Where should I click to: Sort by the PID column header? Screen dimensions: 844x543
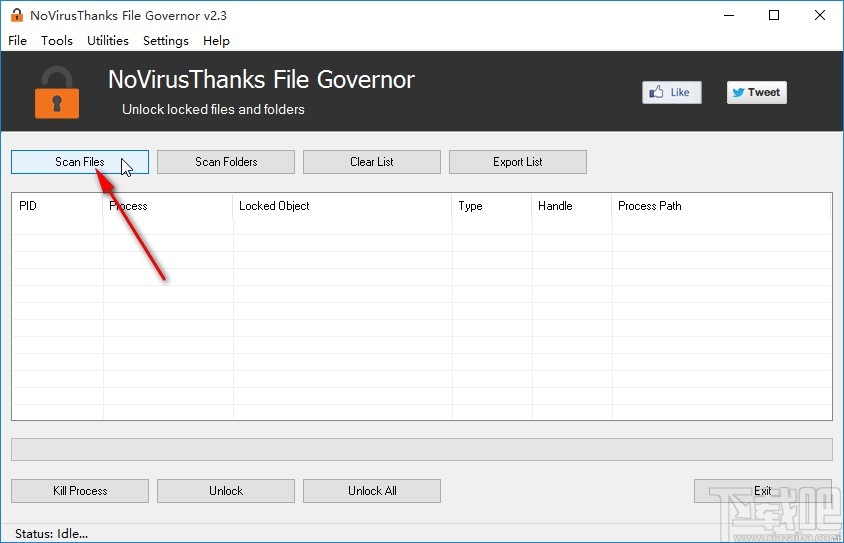(x=57, y=206)
